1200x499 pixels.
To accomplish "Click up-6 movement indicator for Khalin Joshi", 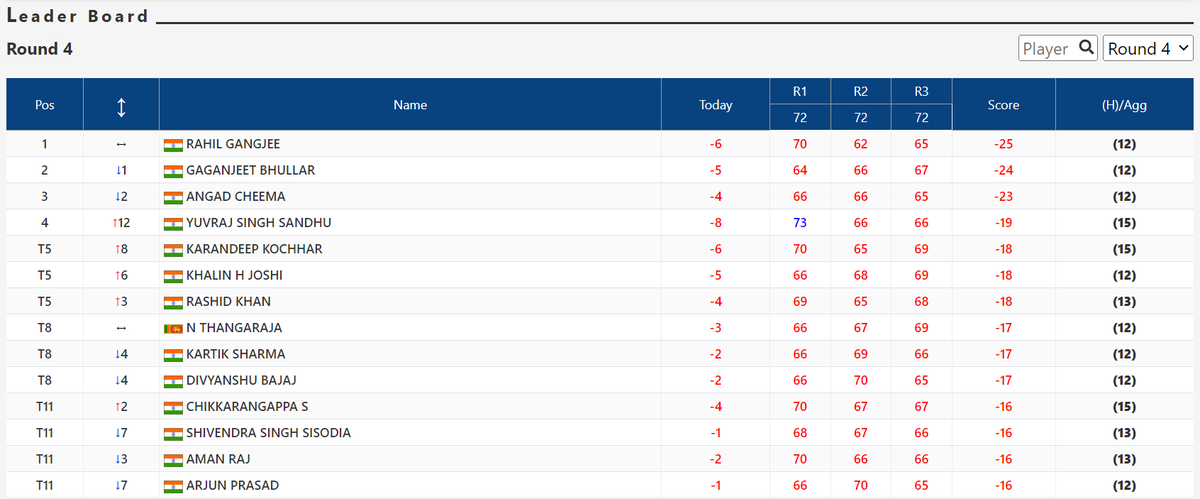I will pyautogui.click(x=121, y=275).
